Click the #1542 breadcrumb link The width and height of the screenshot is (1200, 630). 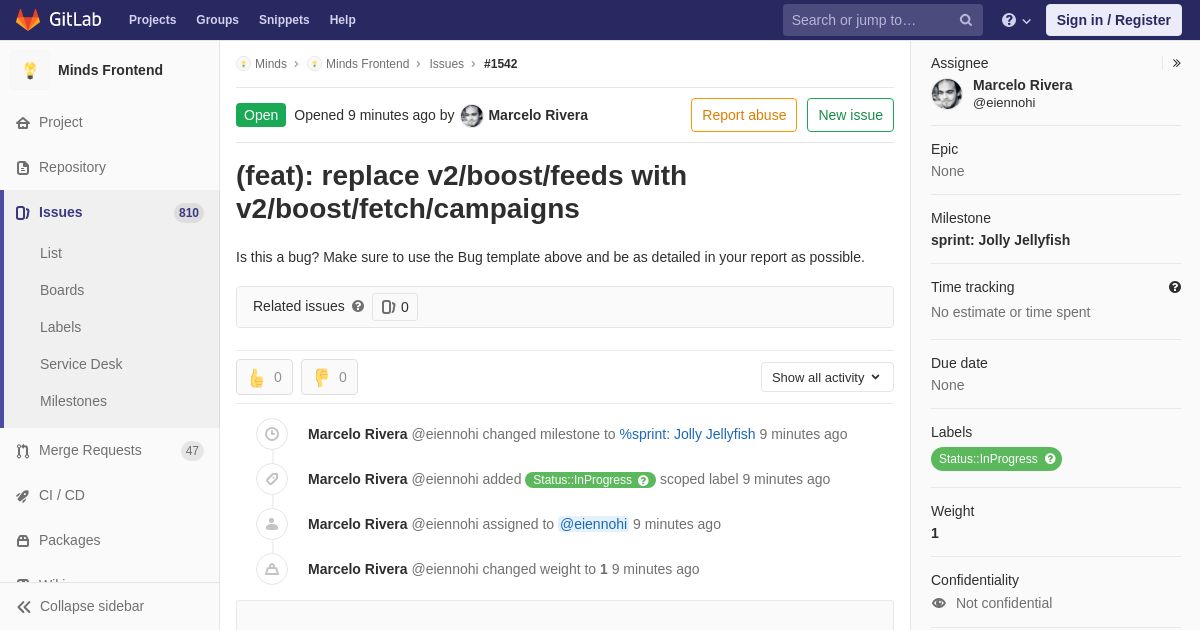[501, 64]
